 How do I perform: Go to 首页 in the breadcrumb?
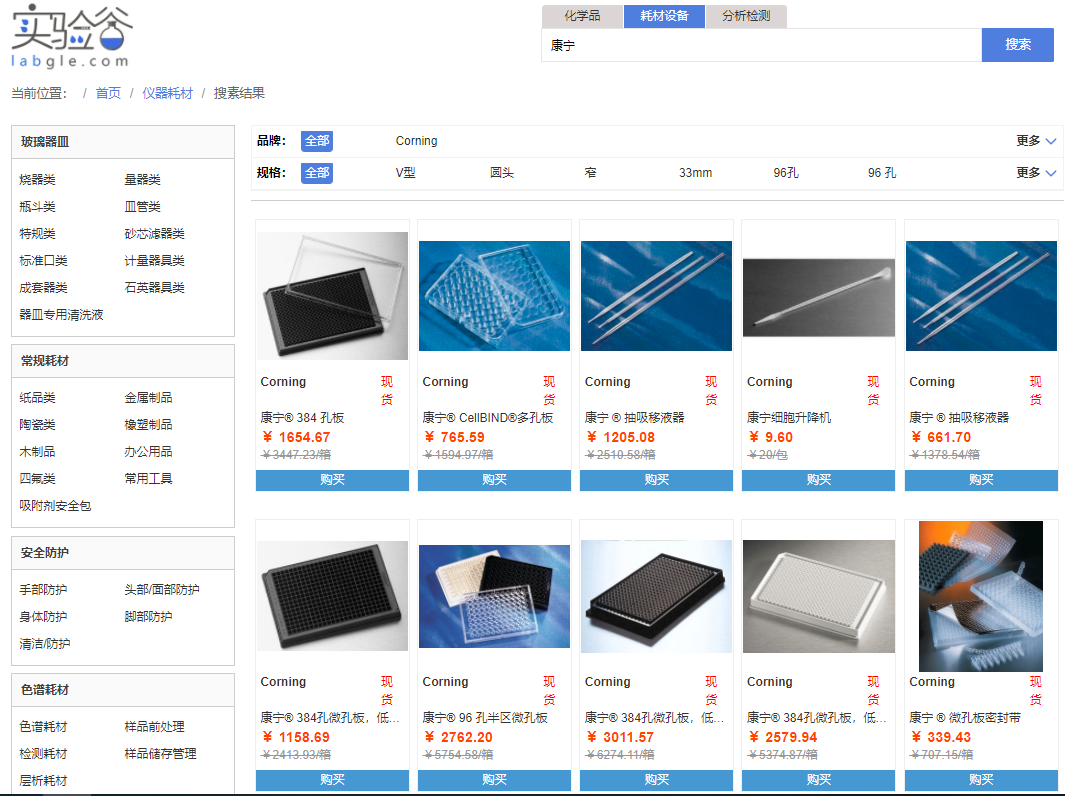coord(108,93)
